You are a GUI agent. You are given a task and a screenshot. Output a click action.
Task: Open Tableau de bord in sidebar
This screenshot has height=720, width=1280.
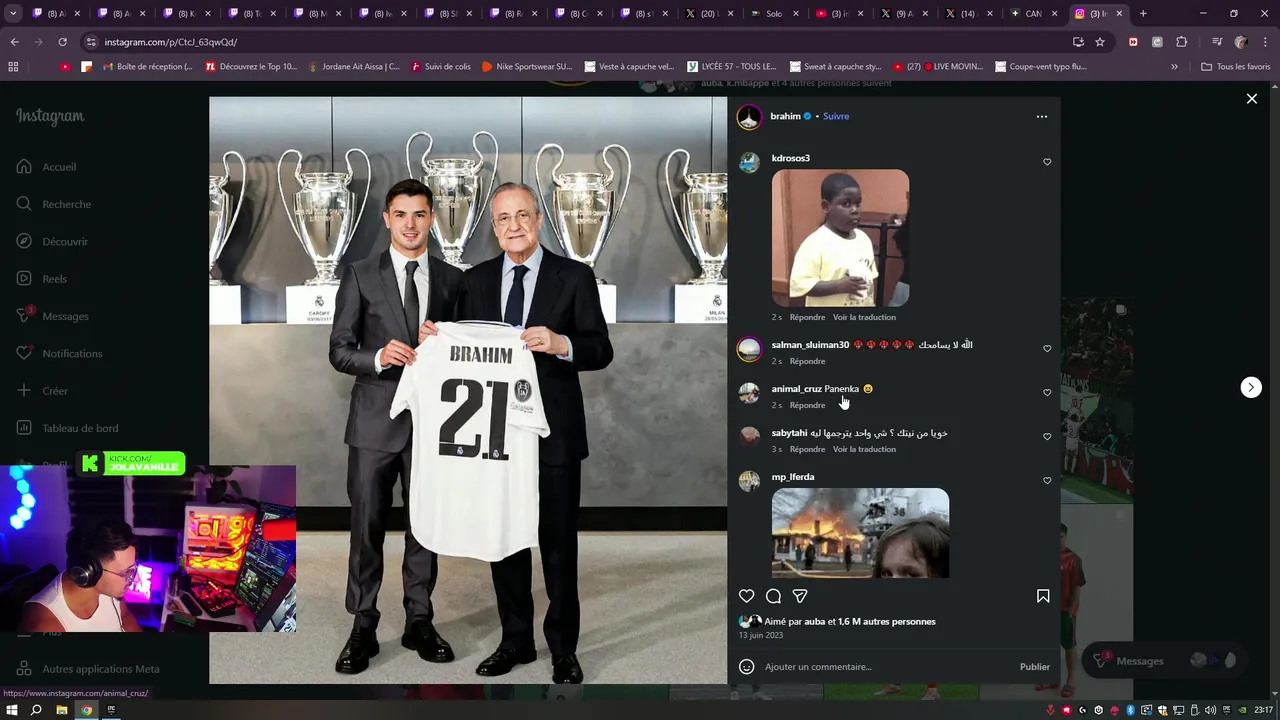[66, 428]
